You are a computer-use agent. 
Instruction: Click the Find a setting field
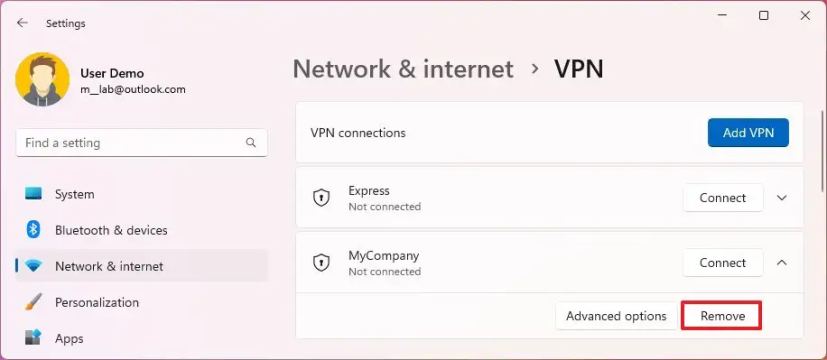141,143
